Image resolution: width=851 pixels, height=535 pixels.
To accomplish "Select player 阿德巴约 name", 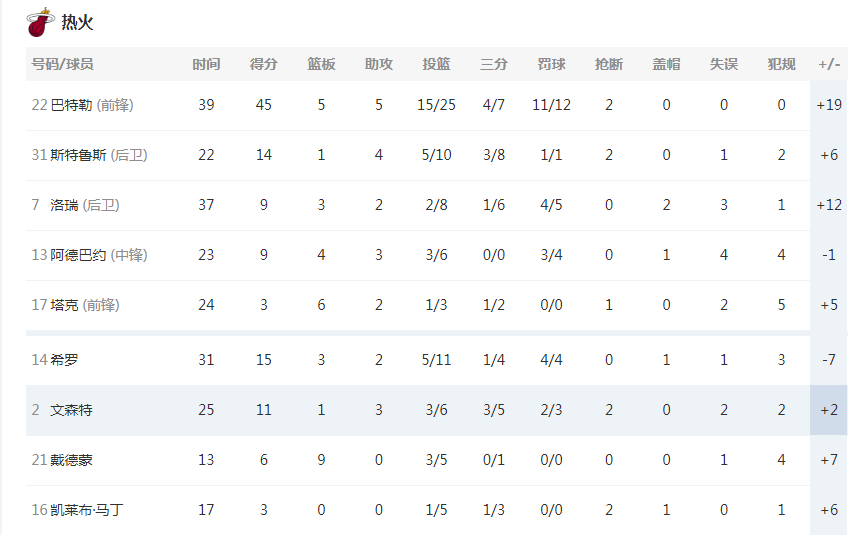I will pos(78,255).
